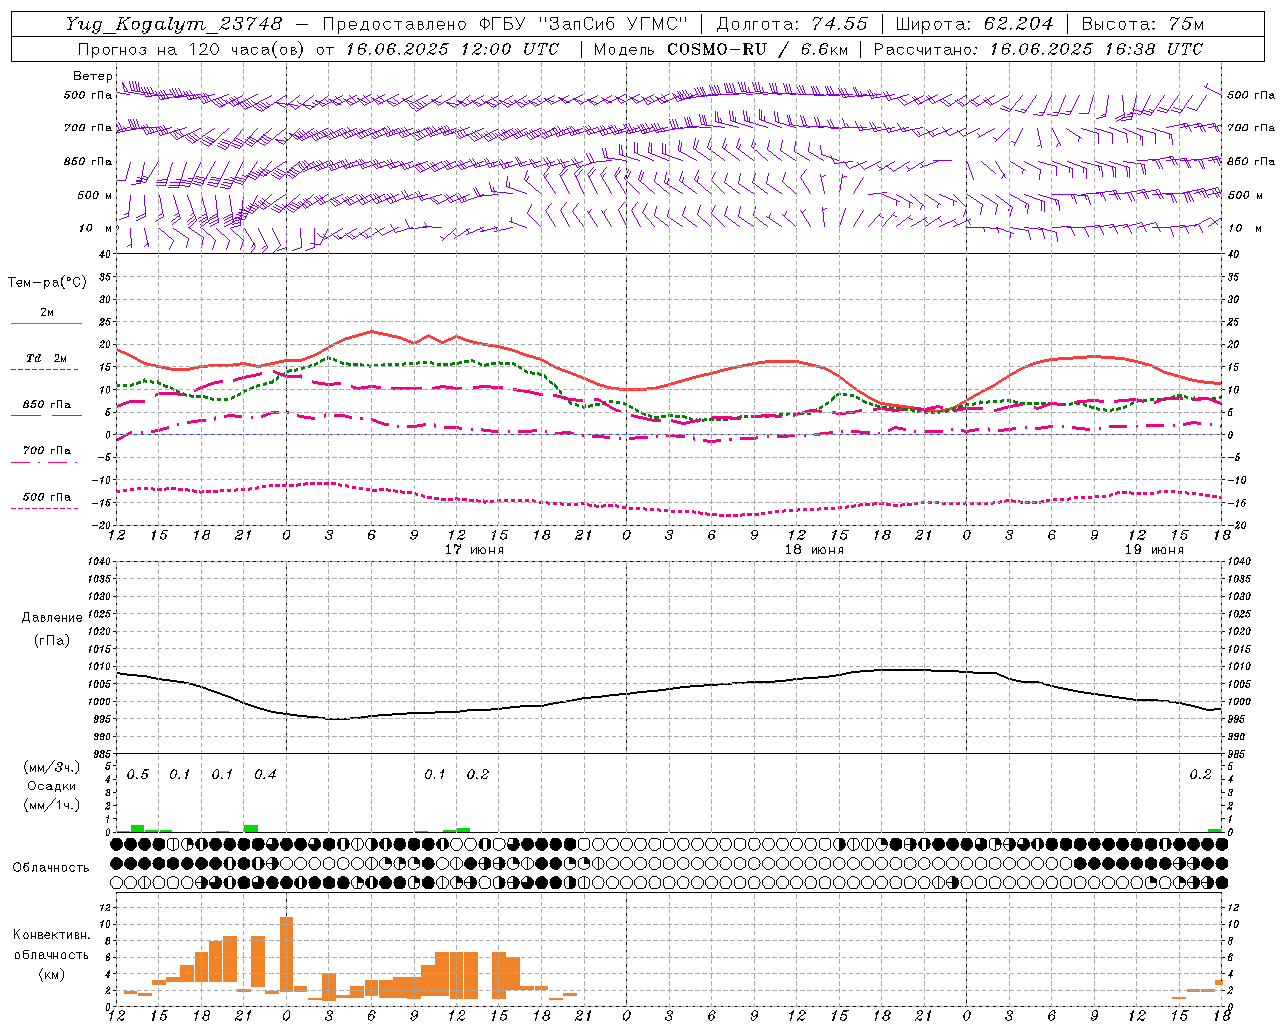Click the 0.5 precipitation amount value
Viewport: 1280px width, 1024px height.
point(138,775)
